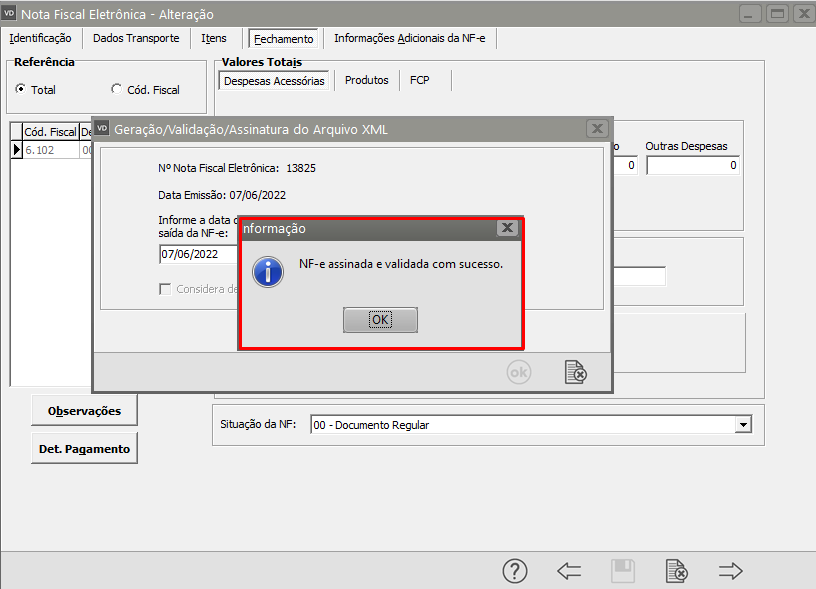Click the floppy disk save icon
816x589 pixels.
point(623,571)
